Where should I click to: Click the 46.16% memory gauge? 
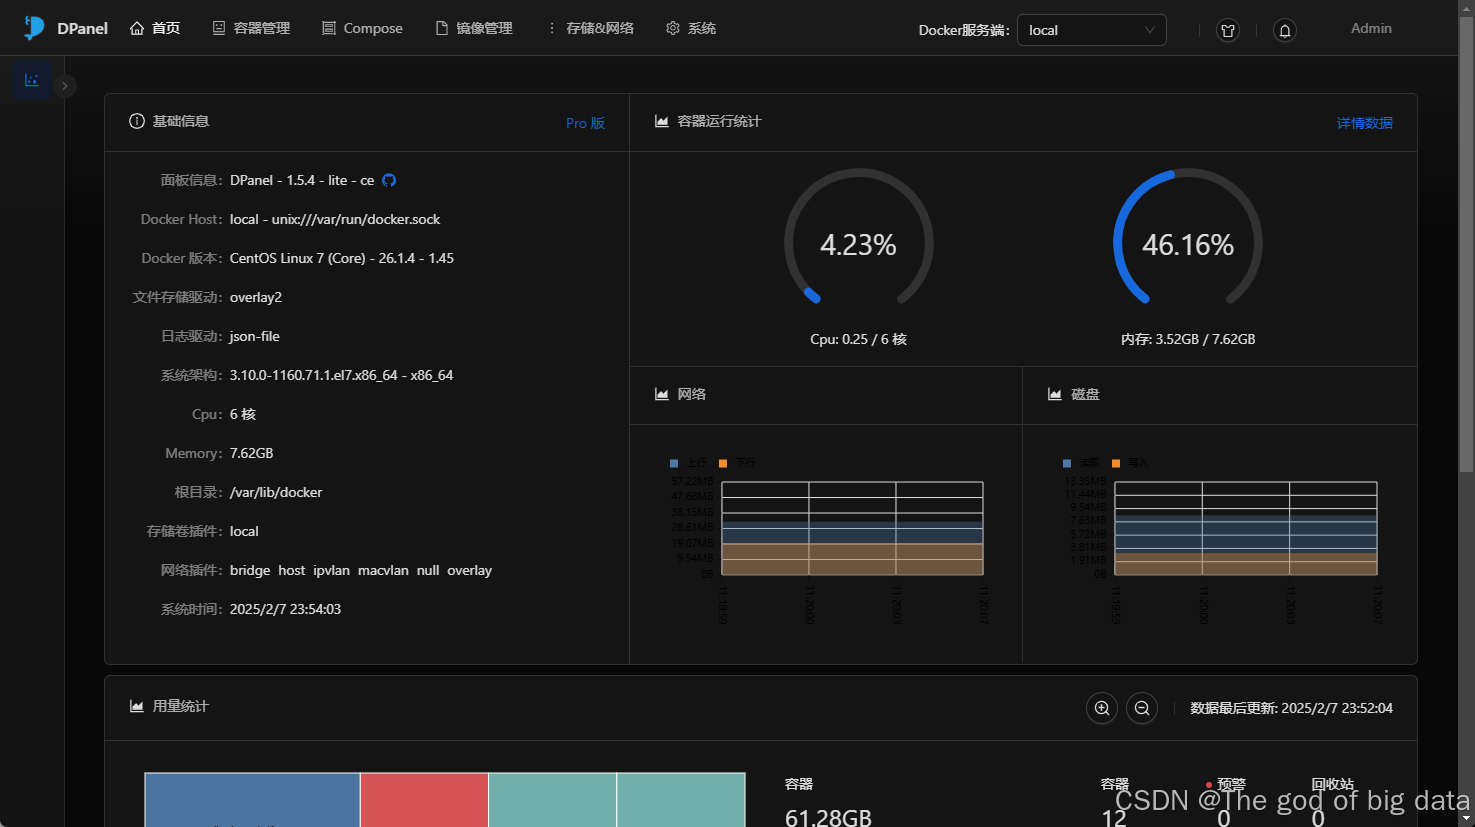(1188, 238)
